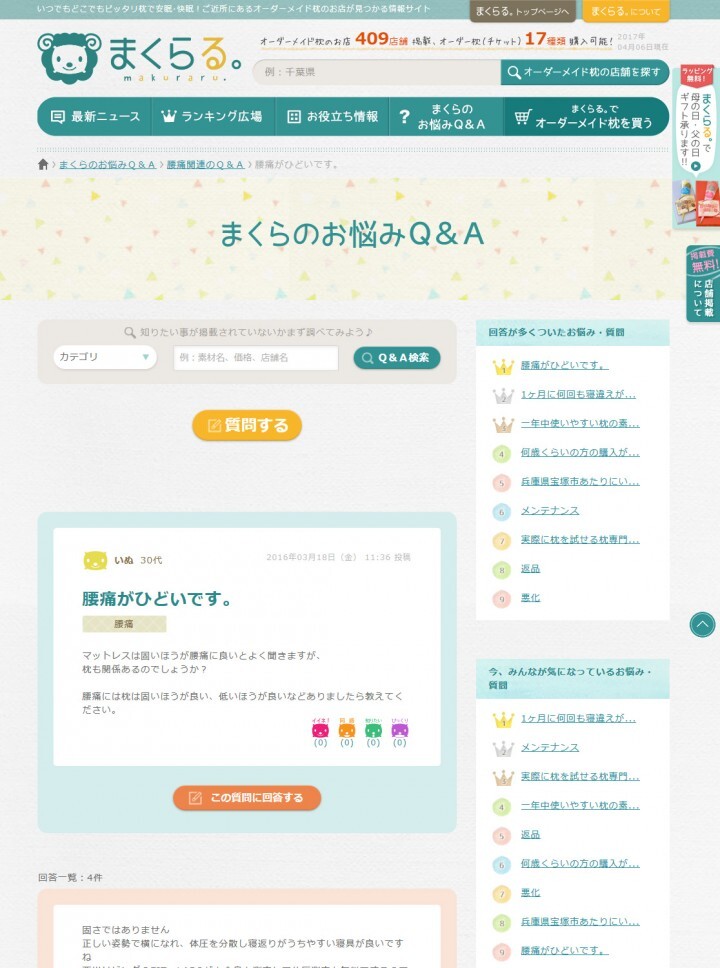Click the pink イイネ reaction face
The image size is (720, 968).
coord(320,730)
